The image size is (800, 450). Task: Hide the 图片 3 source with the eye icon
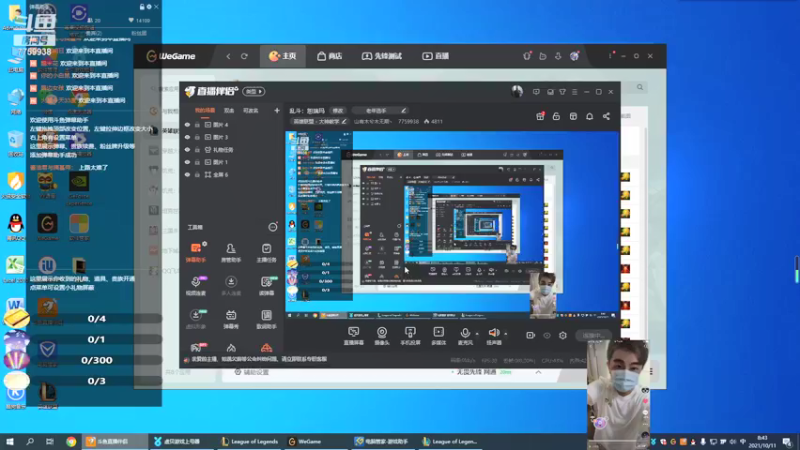coord(187,137)
